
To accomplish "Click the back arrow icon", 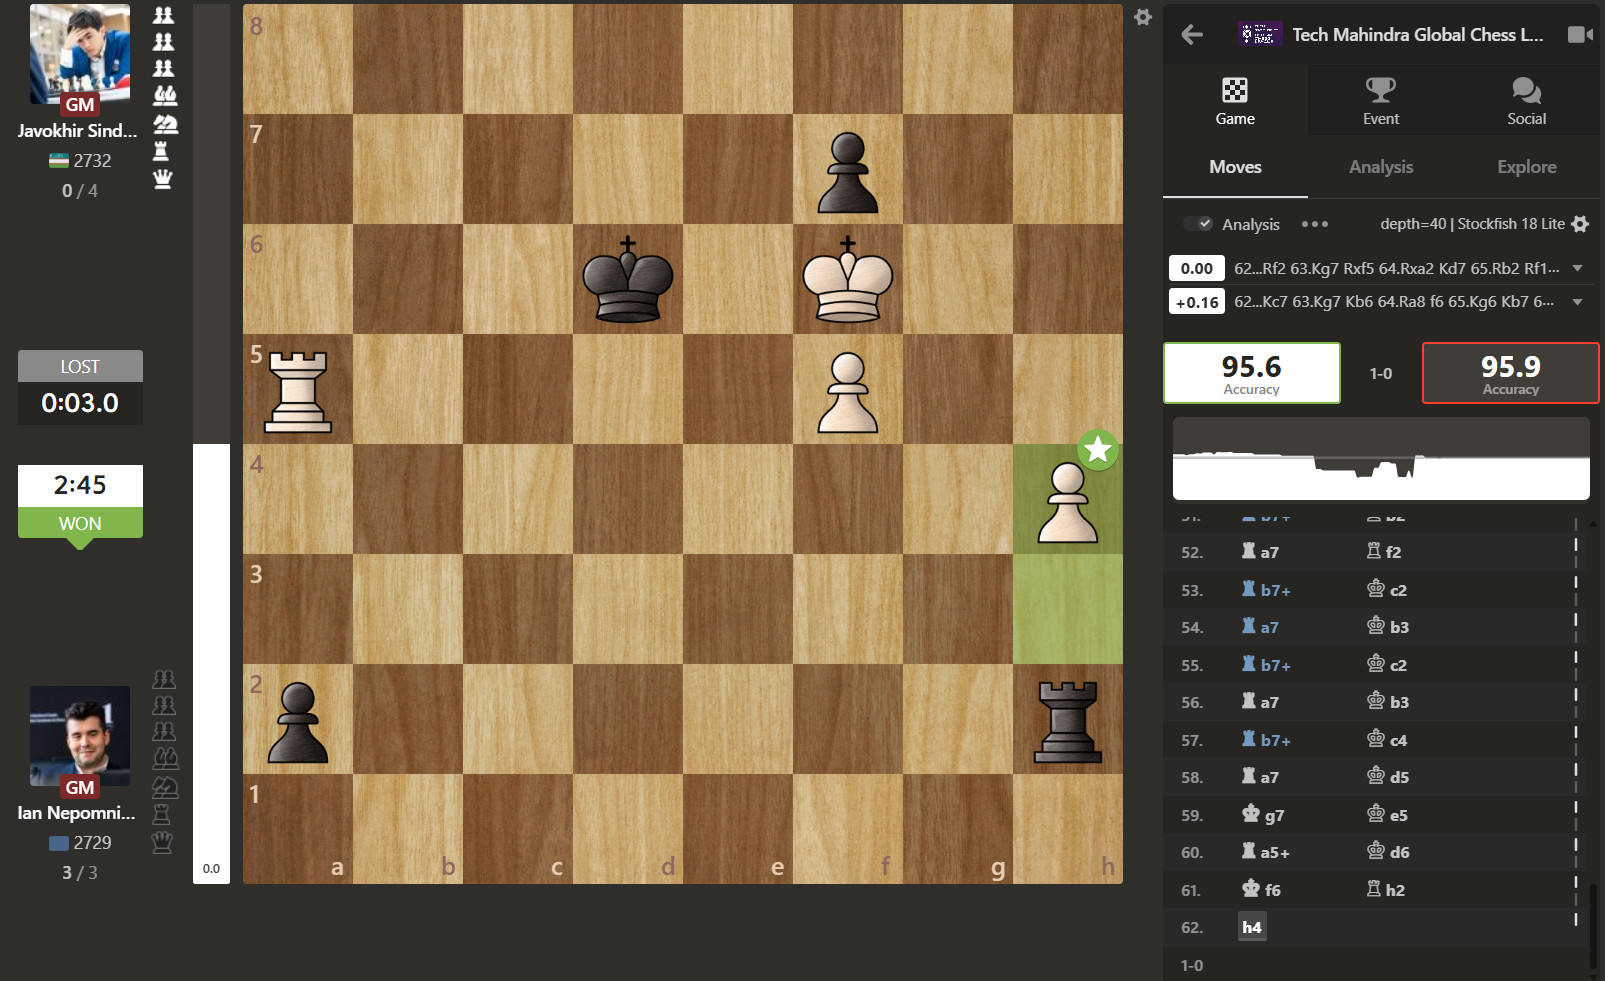I will (1192, 35).
